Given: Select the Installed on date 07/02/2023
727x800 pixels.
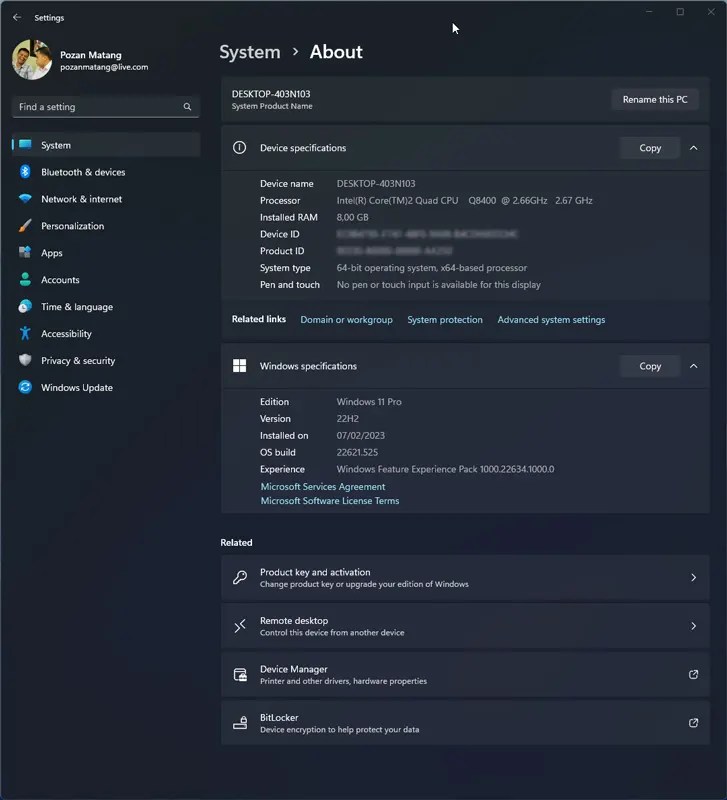Looking at the screenshot, I should [361, 436].
